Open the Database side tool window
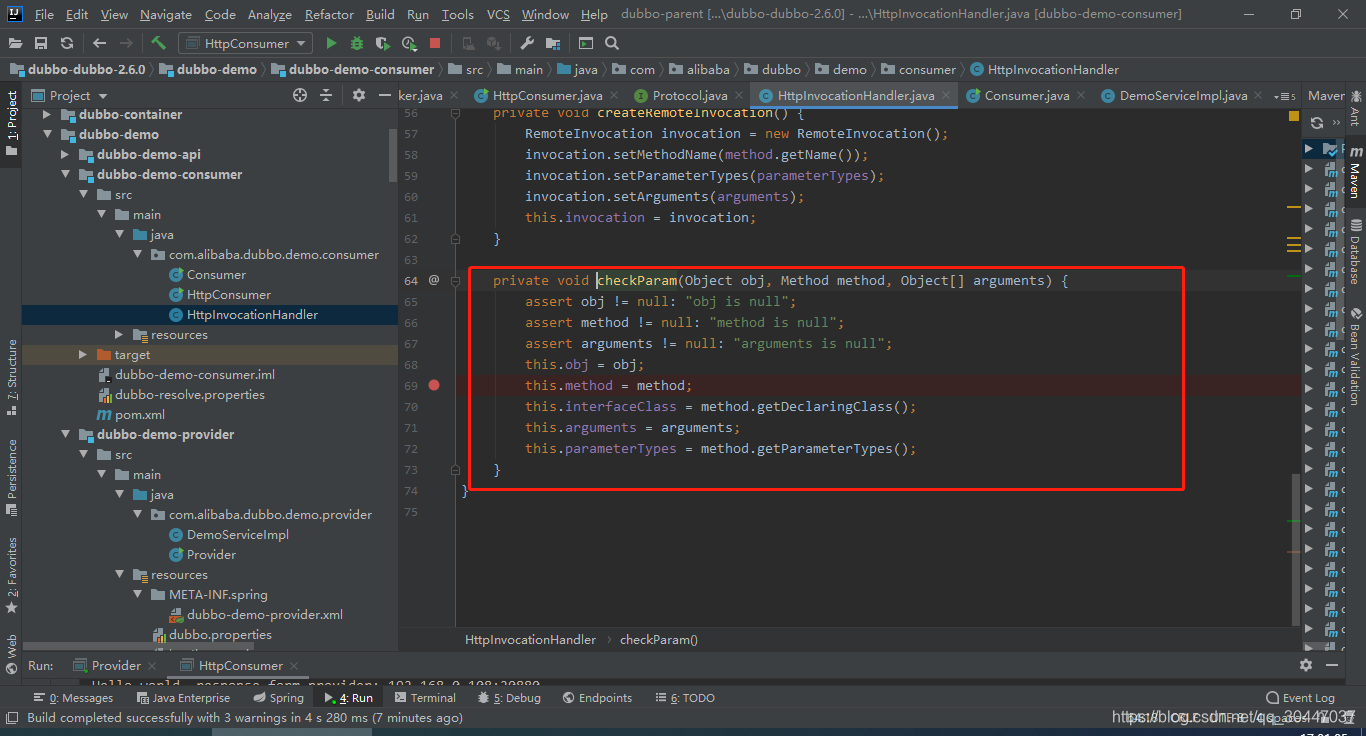This screenshot has height=736, width=1366. coord(1355,253)
